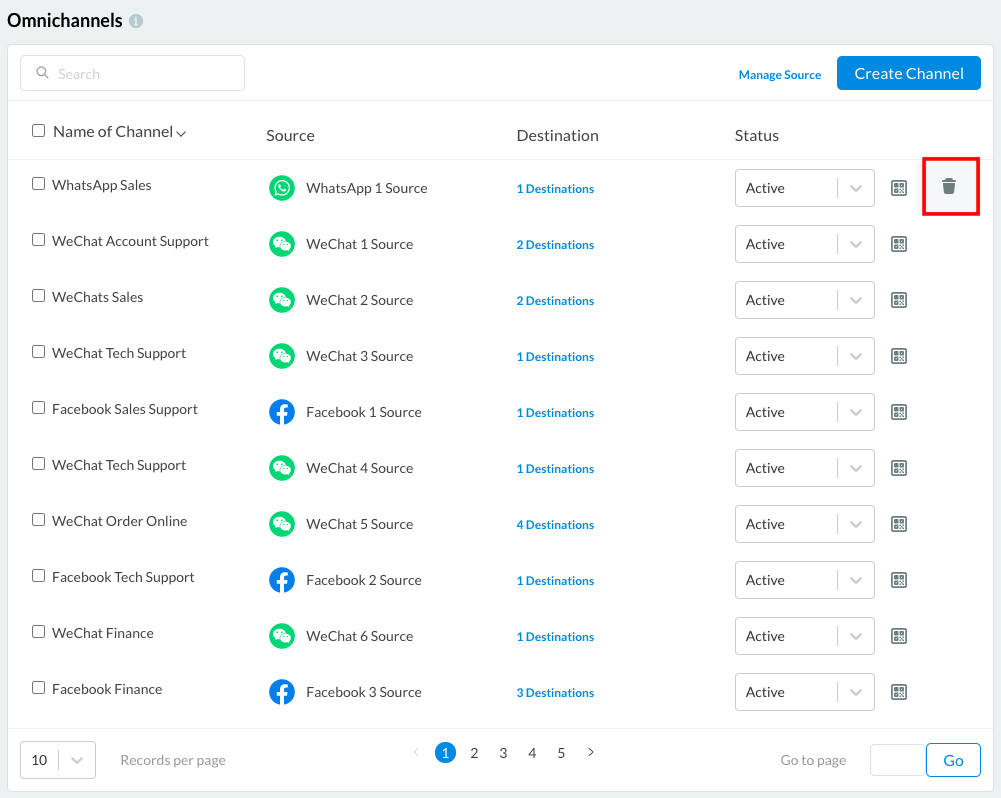This screenshot has width=1001, height=798.
Task: Open the records per page dropdown
Action: (58, 760)
